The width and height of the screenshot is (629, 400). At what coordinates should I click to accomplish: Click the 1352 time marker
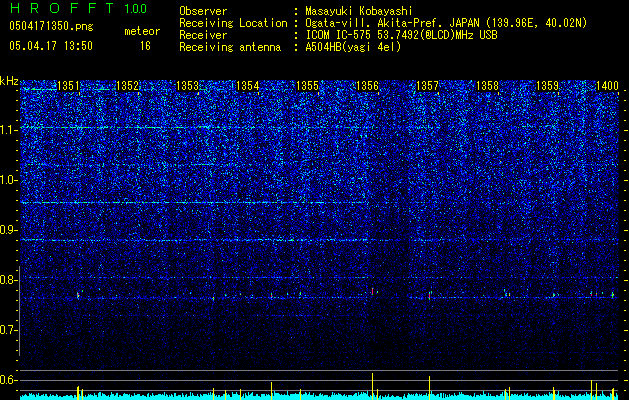[128, 86]
